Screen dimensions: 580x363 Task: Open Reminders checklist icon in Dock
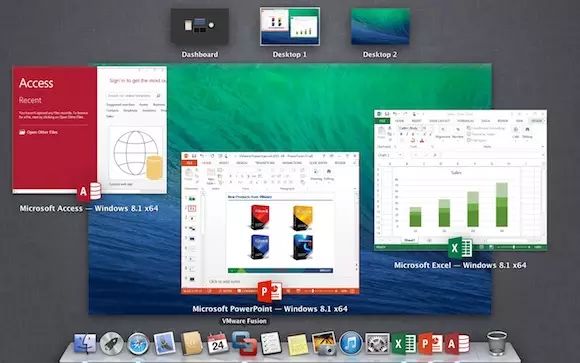click(x=271, y=343)
